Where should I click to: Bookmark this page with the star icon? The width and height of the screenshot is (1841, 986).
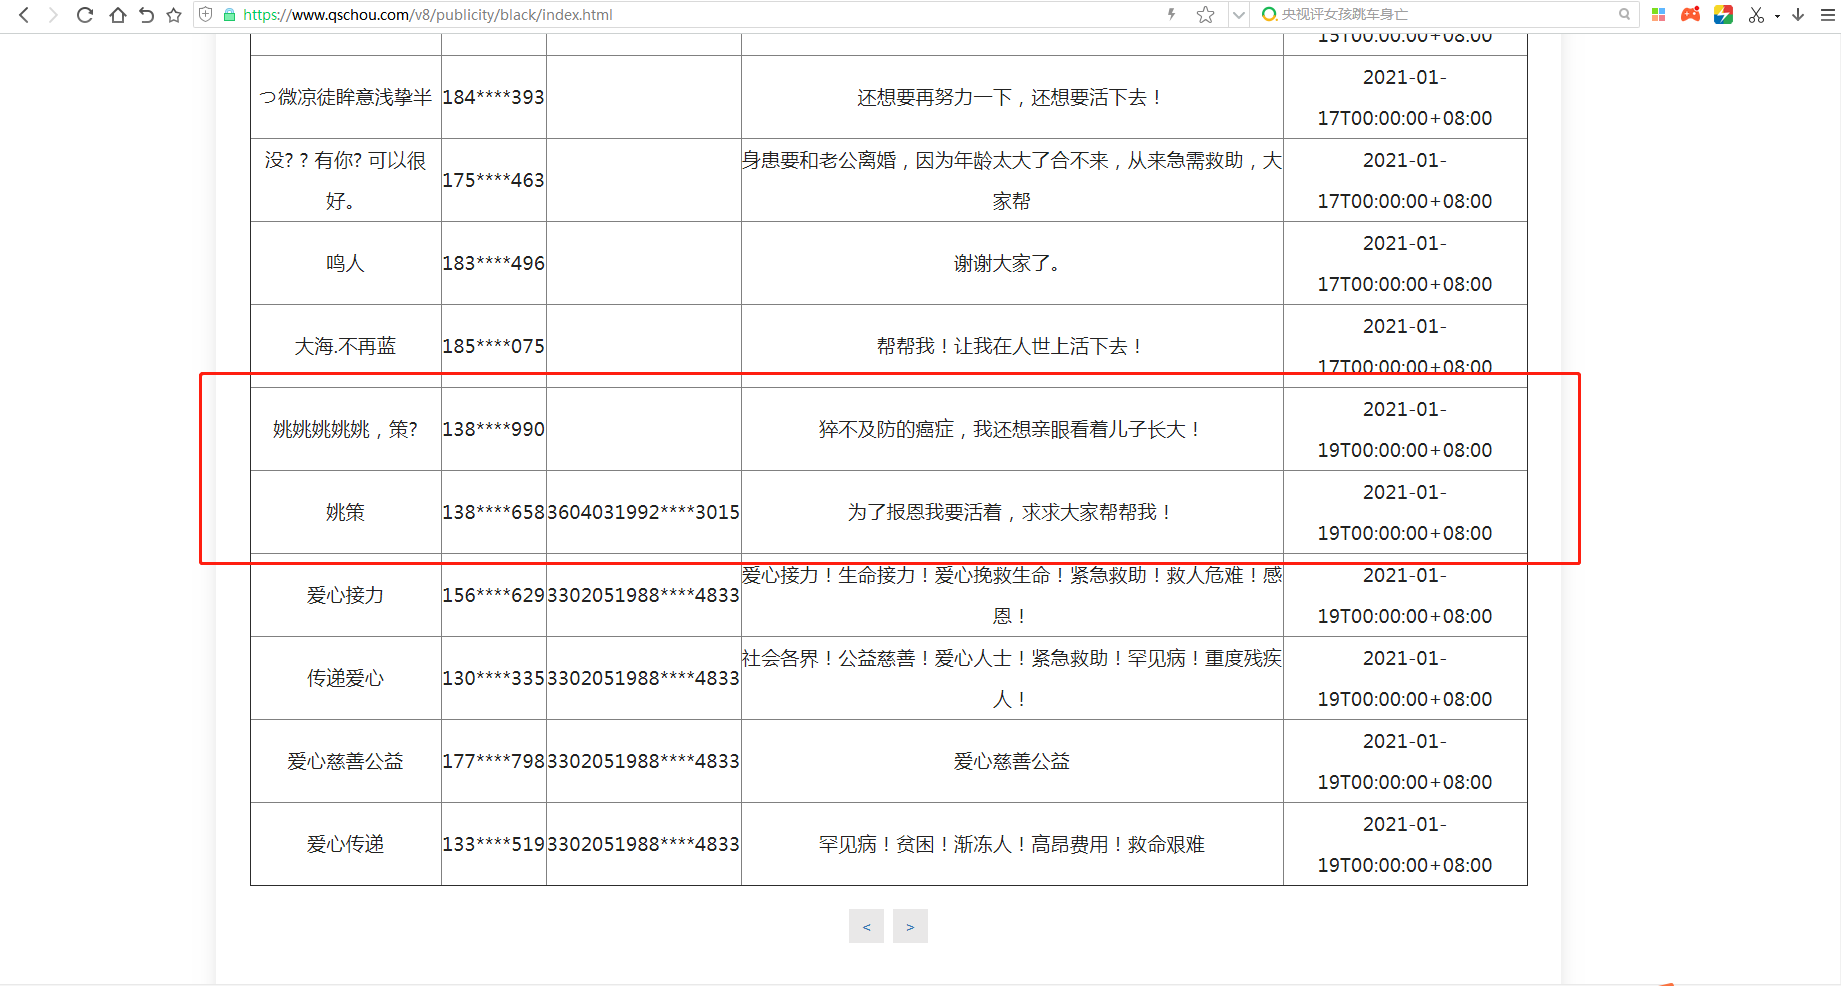click(174, 15)
